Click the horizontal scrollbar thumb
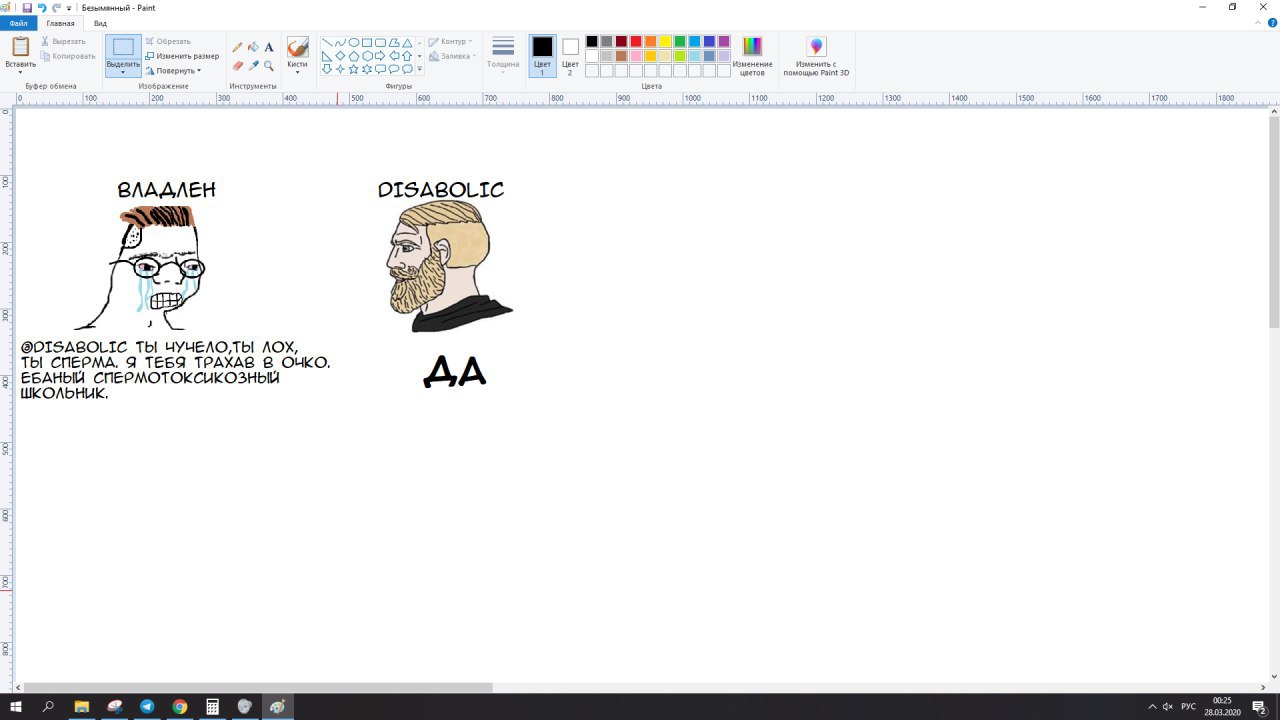Viewport: 1280px width, 720px height. click(258, 687)
